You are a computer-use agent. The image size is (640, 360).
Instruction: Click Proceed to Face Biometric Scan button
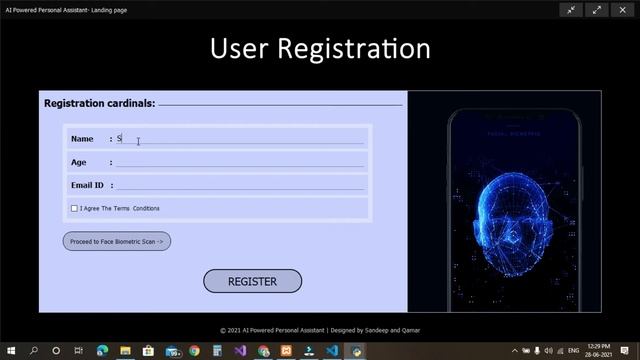[x=117, y=241]
